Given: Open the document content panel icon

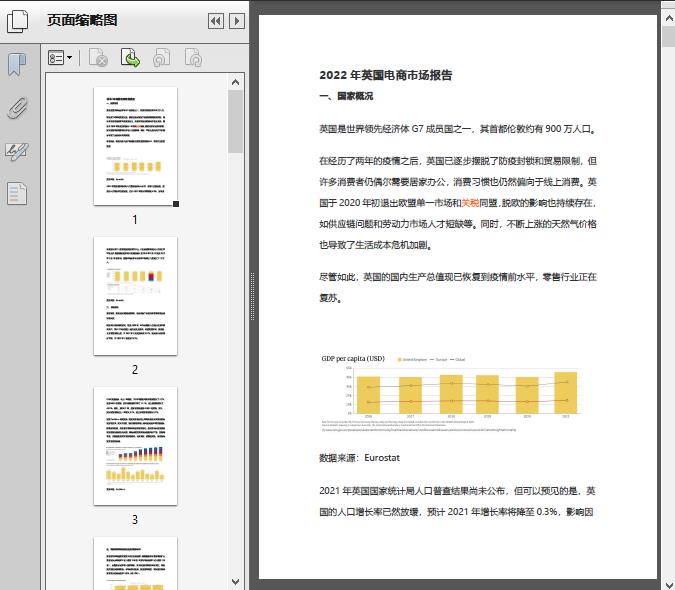Looking at the screenshot, I should point(18,193).
